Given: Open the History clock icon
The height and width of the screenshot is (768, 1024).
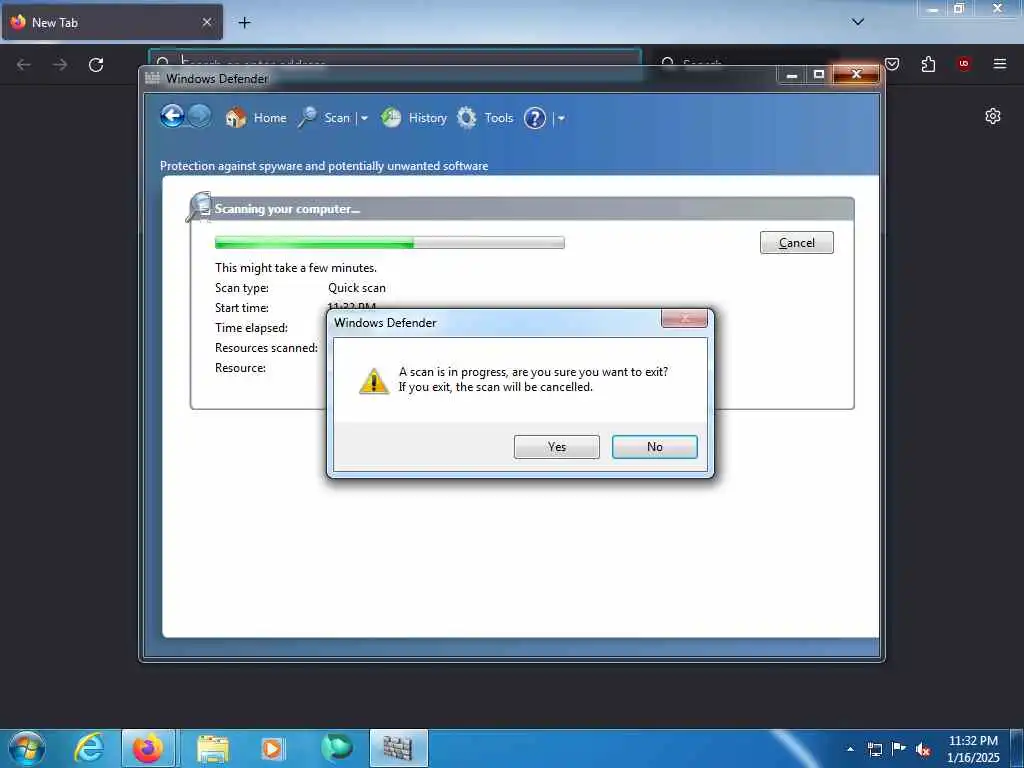Looking at the screenshot, I should (391, 118).
